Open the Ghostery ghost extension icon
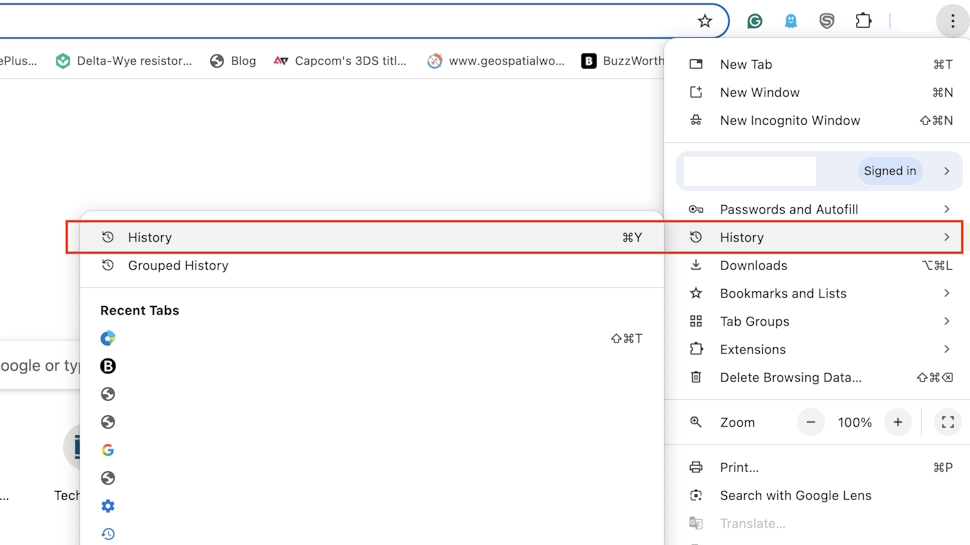This screenshot has width=970, height=545. tap(791, 21)
